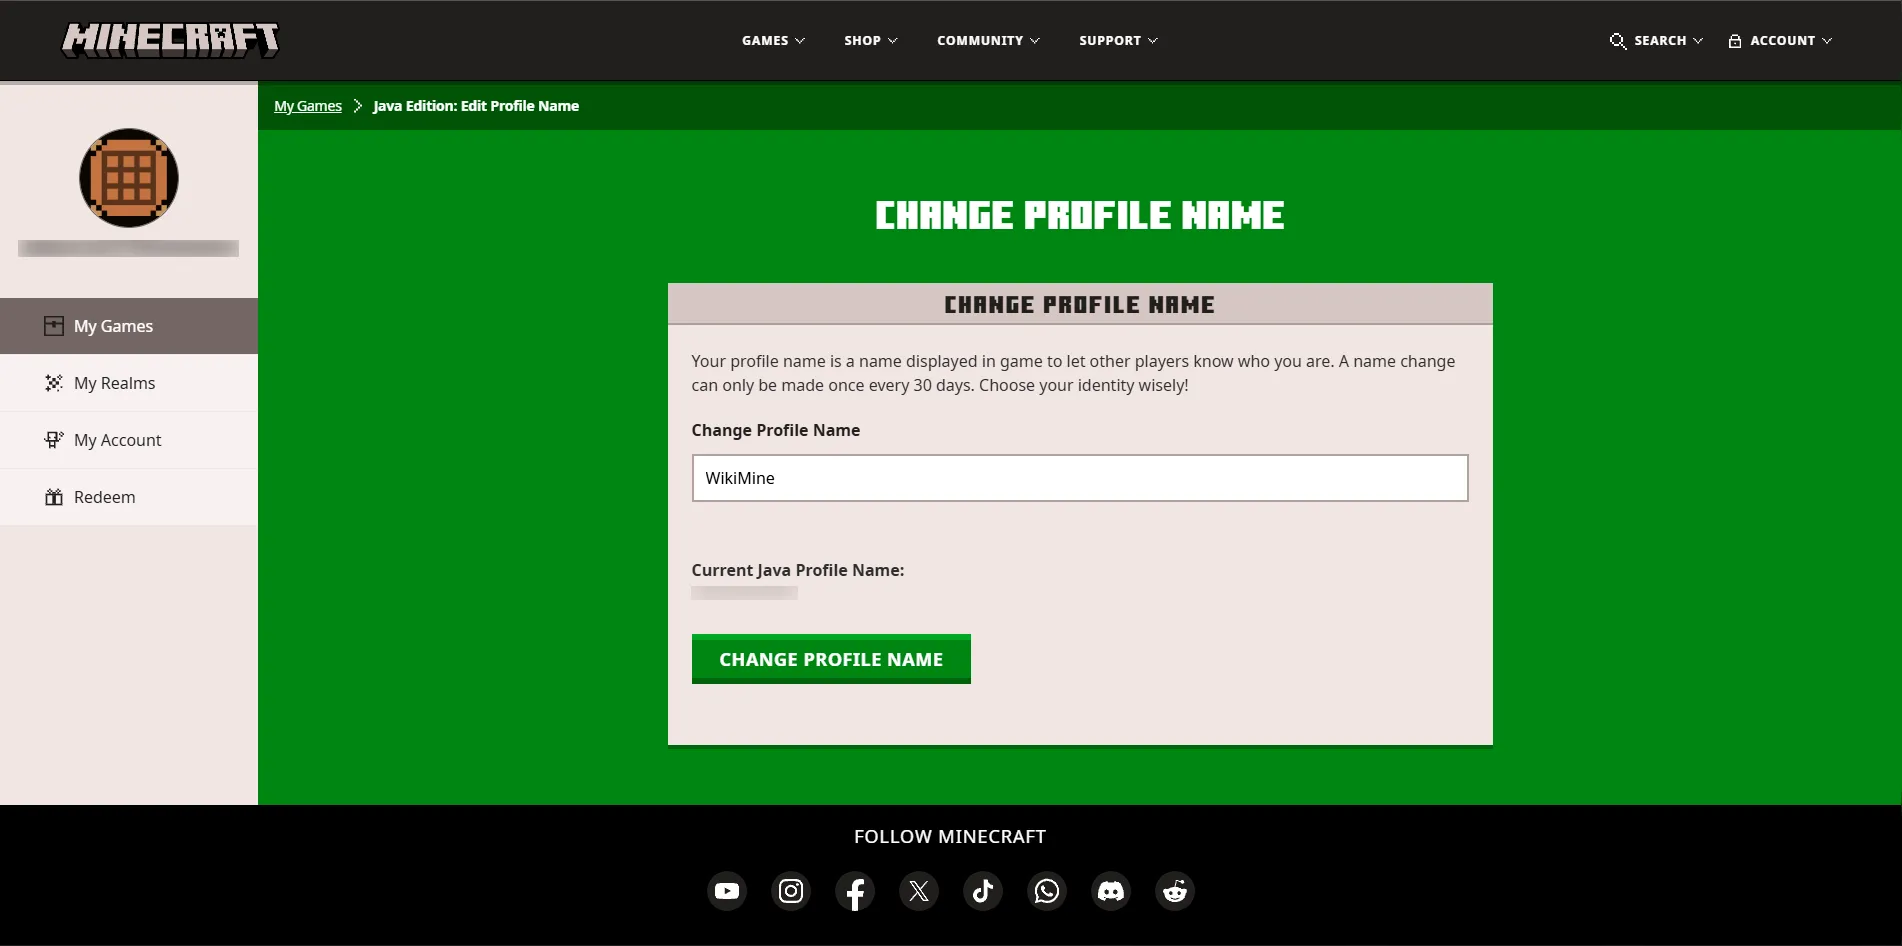Select My Realms in the sidebar
Image resolution: width=1902 pixels, height=946 pixels.
(x=114, y=383)
